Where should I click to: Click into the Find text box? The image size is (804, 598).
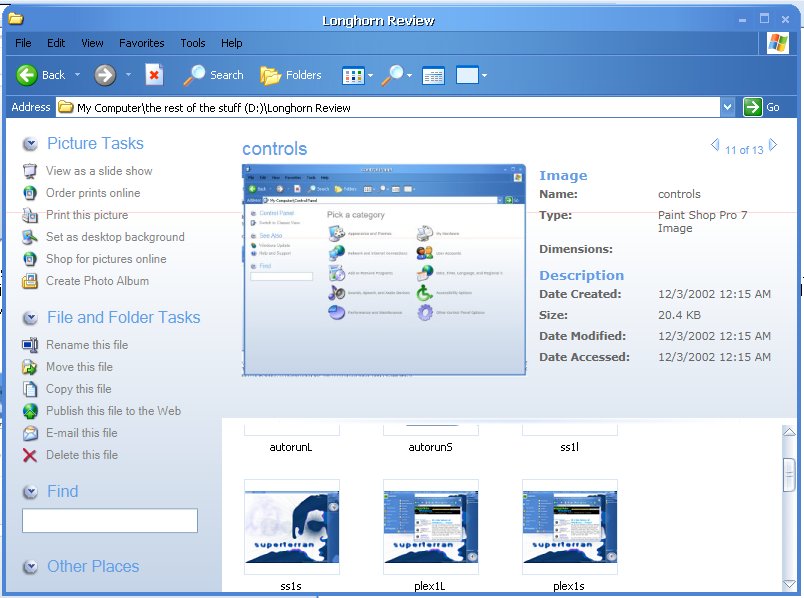point(110,521)
